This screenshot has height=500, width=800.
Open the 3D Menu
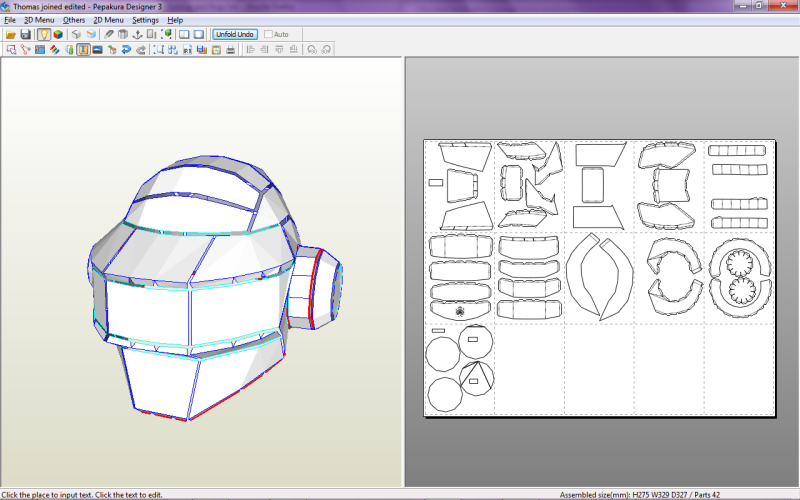point(39,20)
